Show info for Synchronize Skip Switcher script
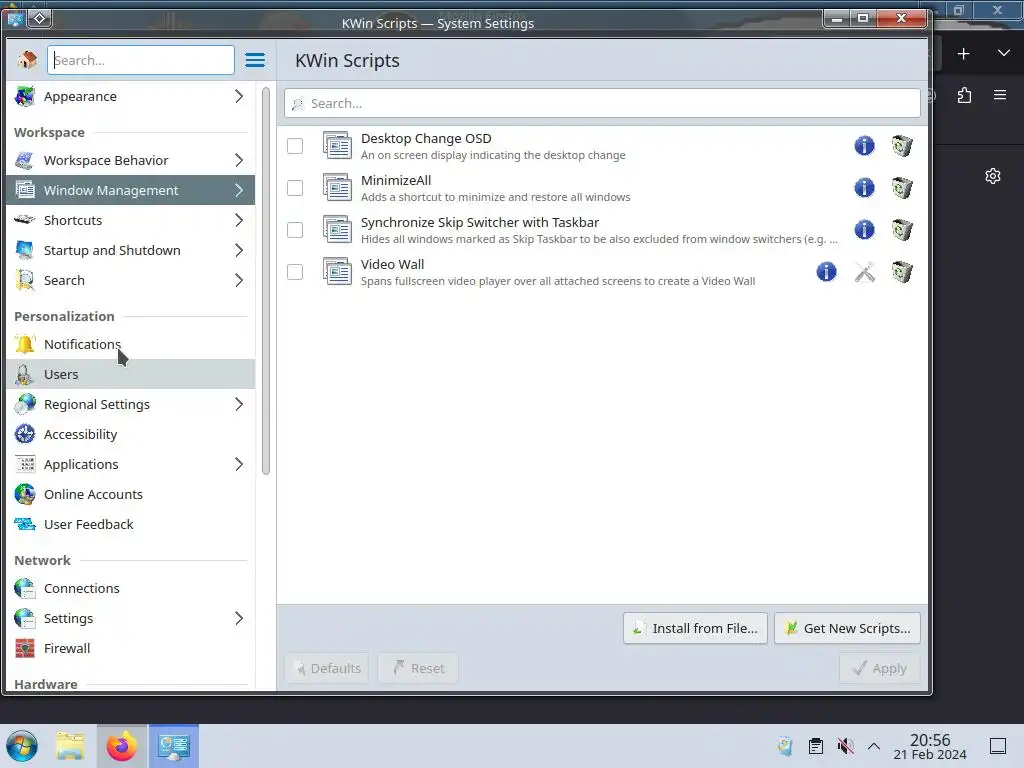This screenshot has height=768, width=1024. pyautogui.click(x=864, y=230)
